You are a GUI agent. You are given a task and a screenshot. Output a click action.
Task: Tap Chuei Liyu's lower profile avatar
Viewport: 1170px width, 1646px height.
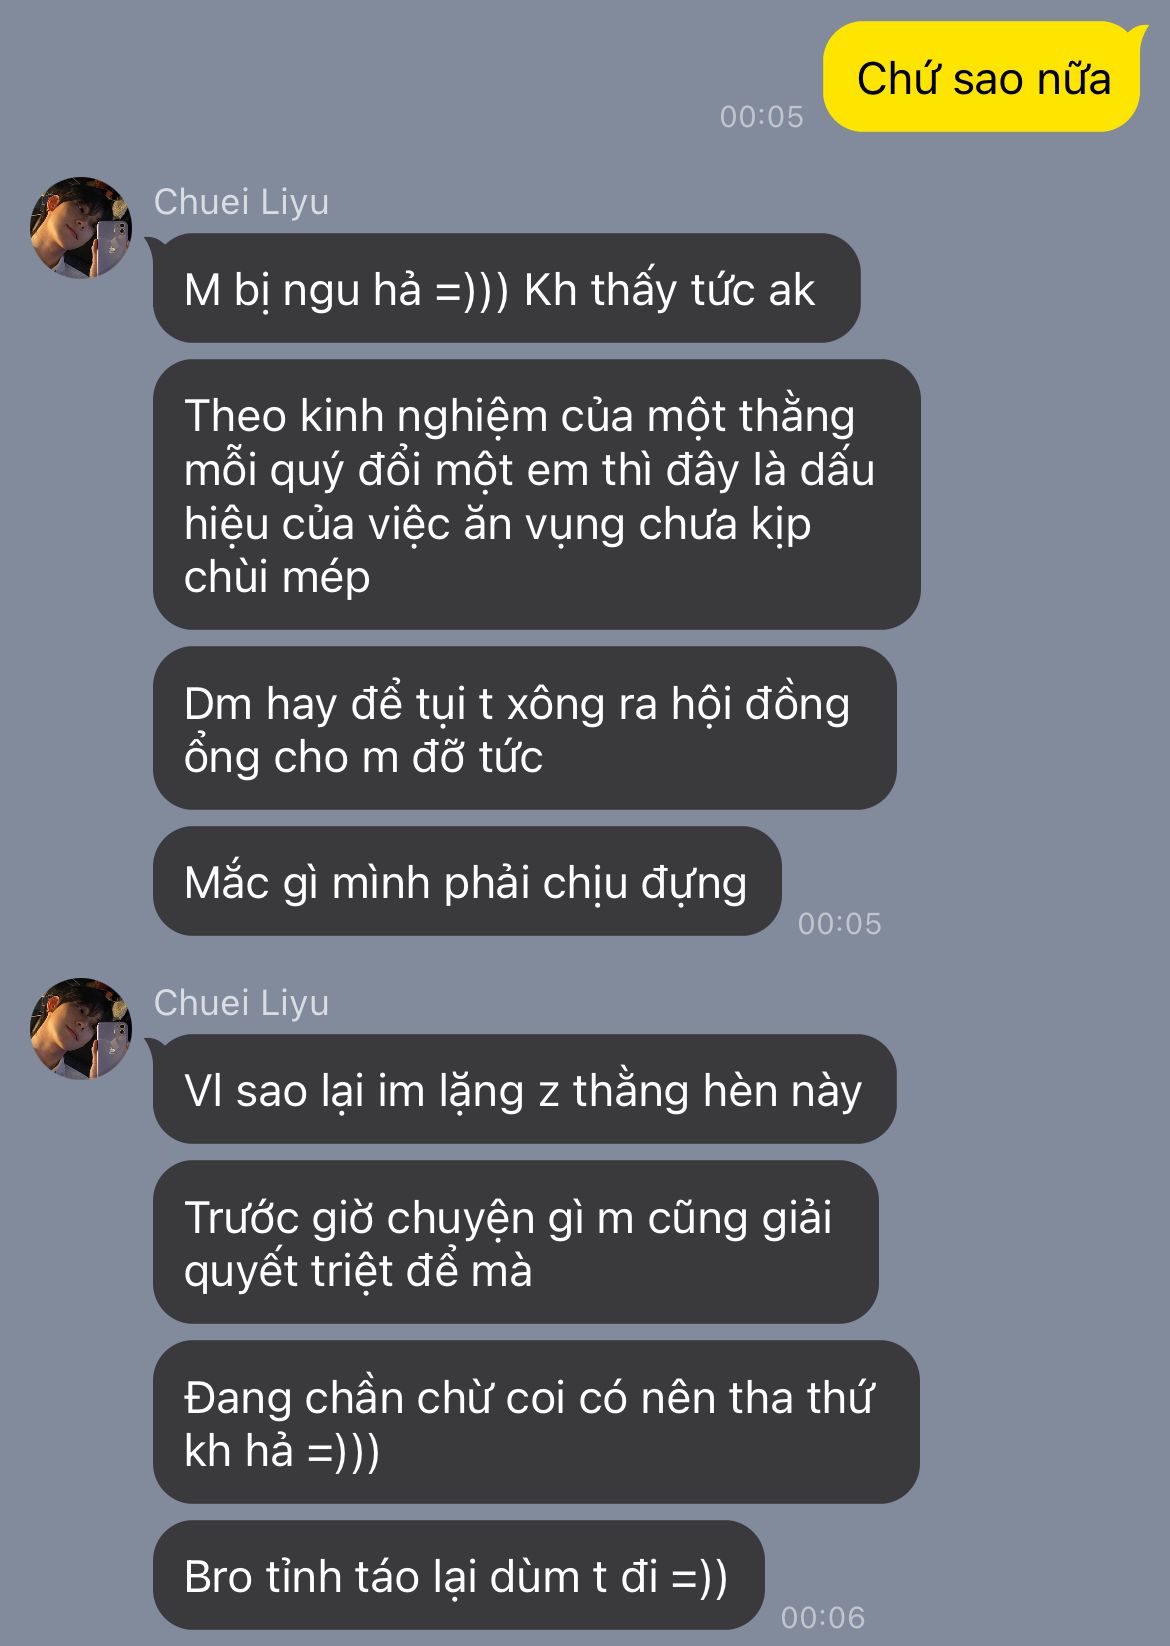[x=81, y=1029]
